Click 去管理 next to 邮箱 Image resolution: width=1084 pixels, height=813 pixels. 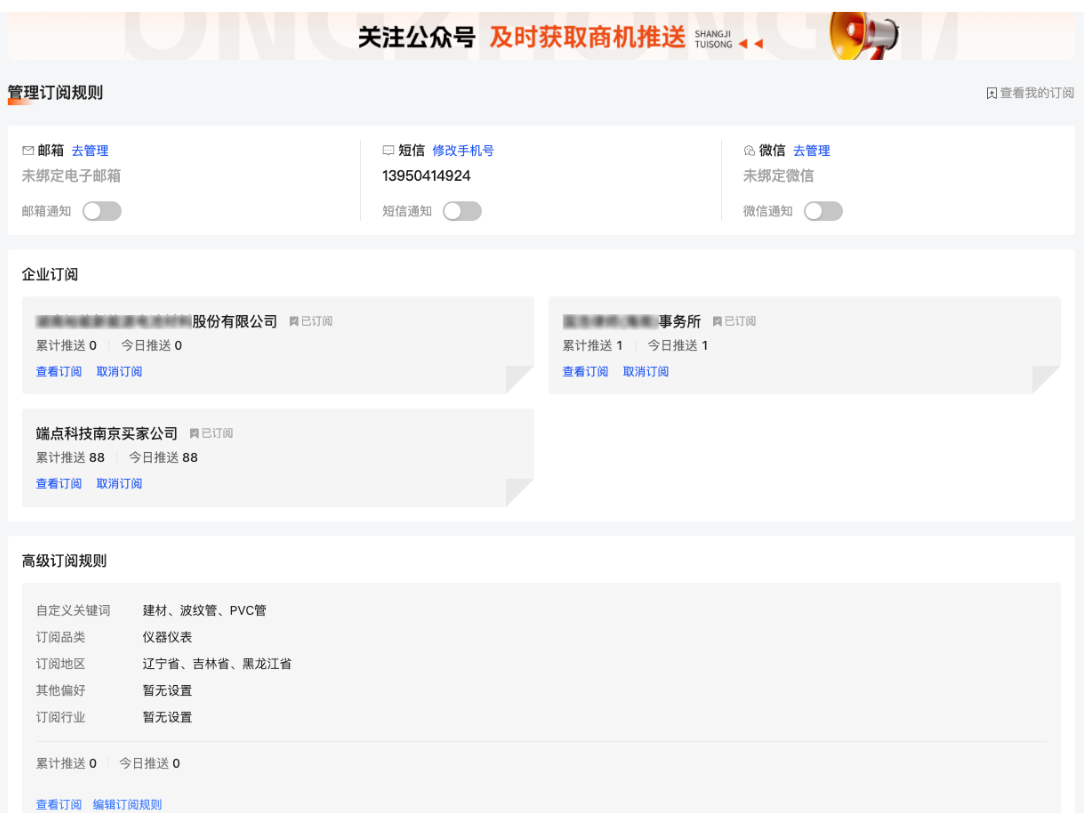coord(90,150)
